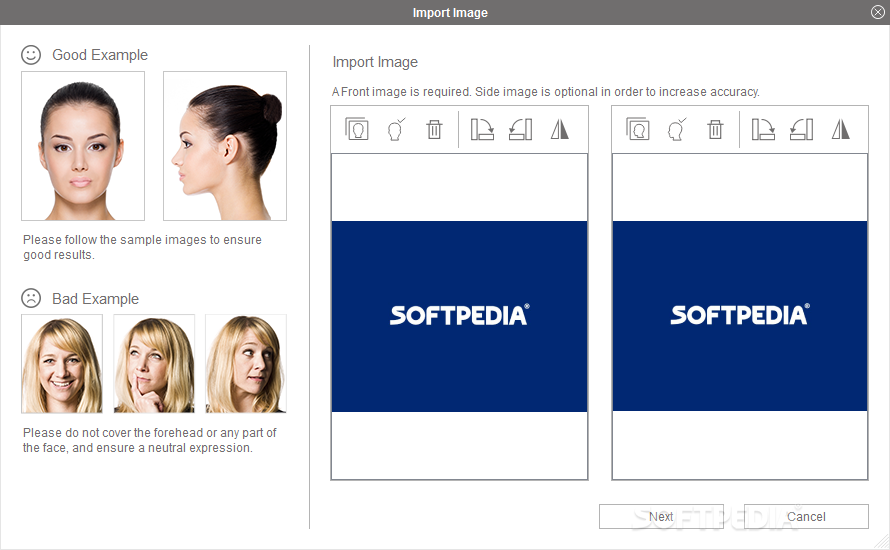The height and width of the screenshot is (550, 890).
Task: Load front image icon in front panel toolbar
Action: [x=356, y=129]
